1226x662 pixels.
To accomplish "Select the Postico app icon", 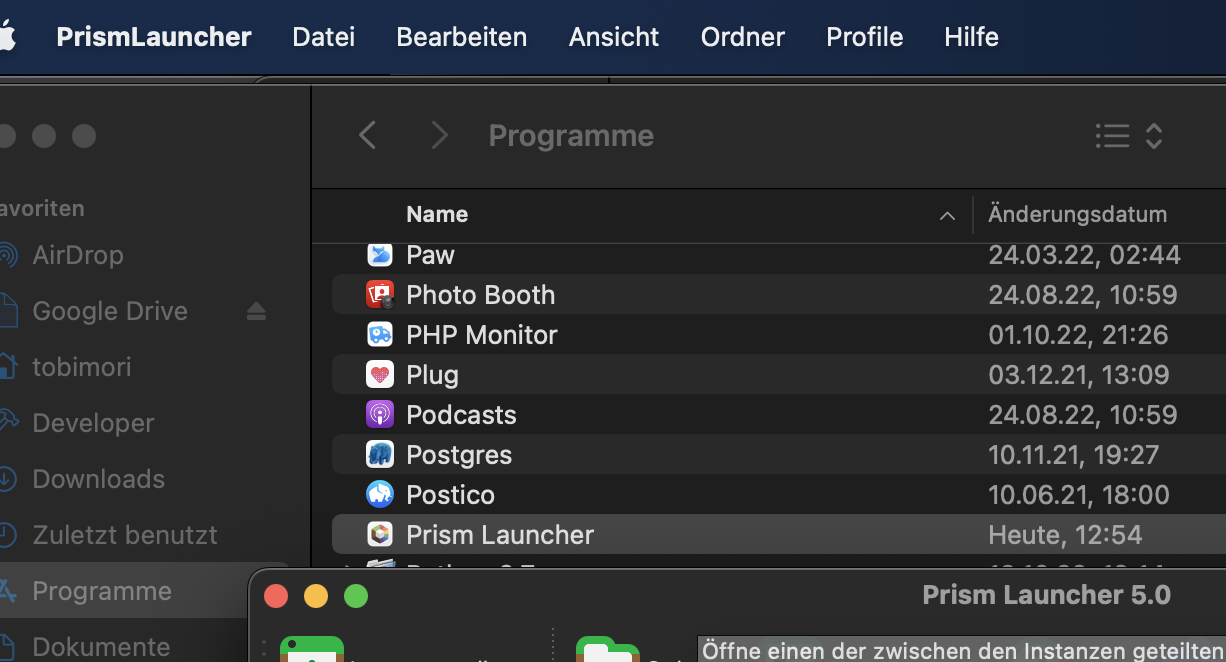I will [380, 494].
